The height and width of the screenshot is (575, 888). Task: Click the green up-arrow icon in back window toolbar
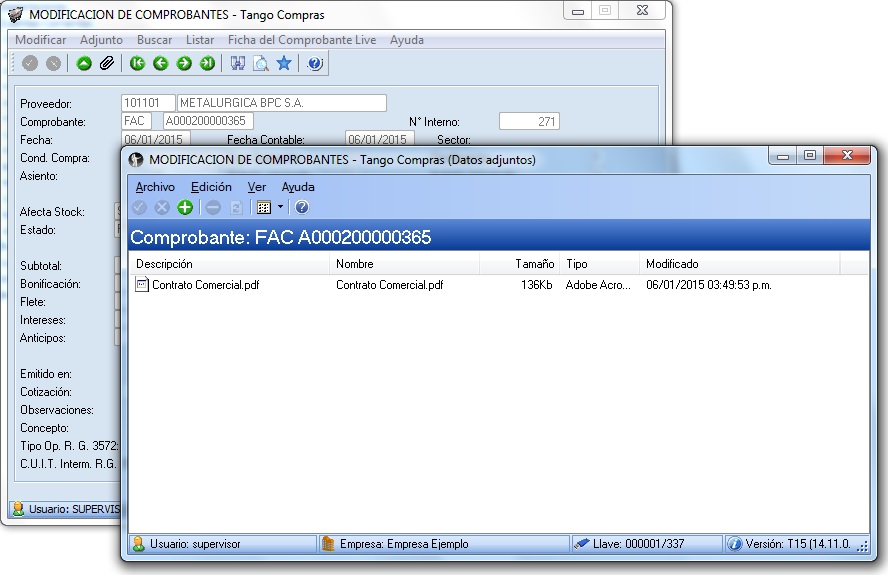point(84,63)
